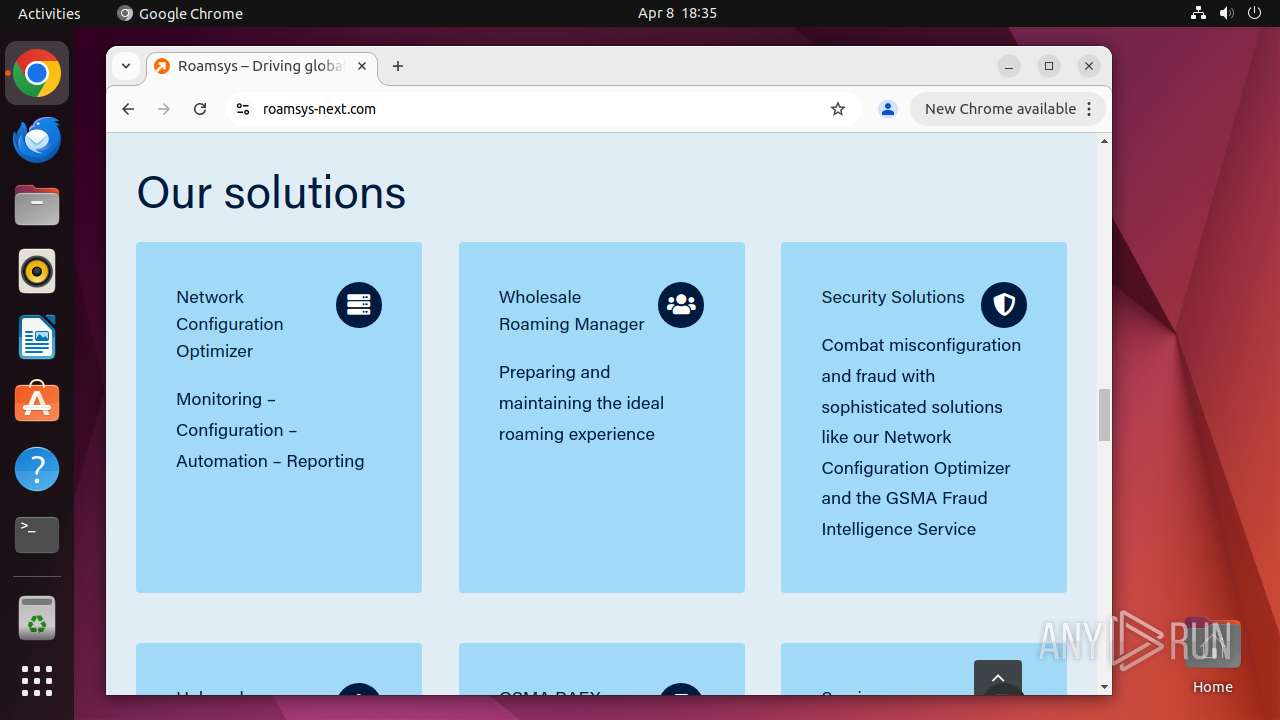Open the Files manager in dock

(x=37, y=206)
